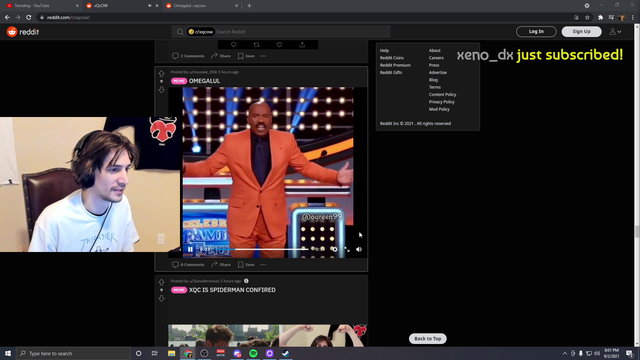Downvote the XQC IS SPIDERMAN CONFIRED post
The height and width of the screenshot is (360, 640).
point(161,298)
